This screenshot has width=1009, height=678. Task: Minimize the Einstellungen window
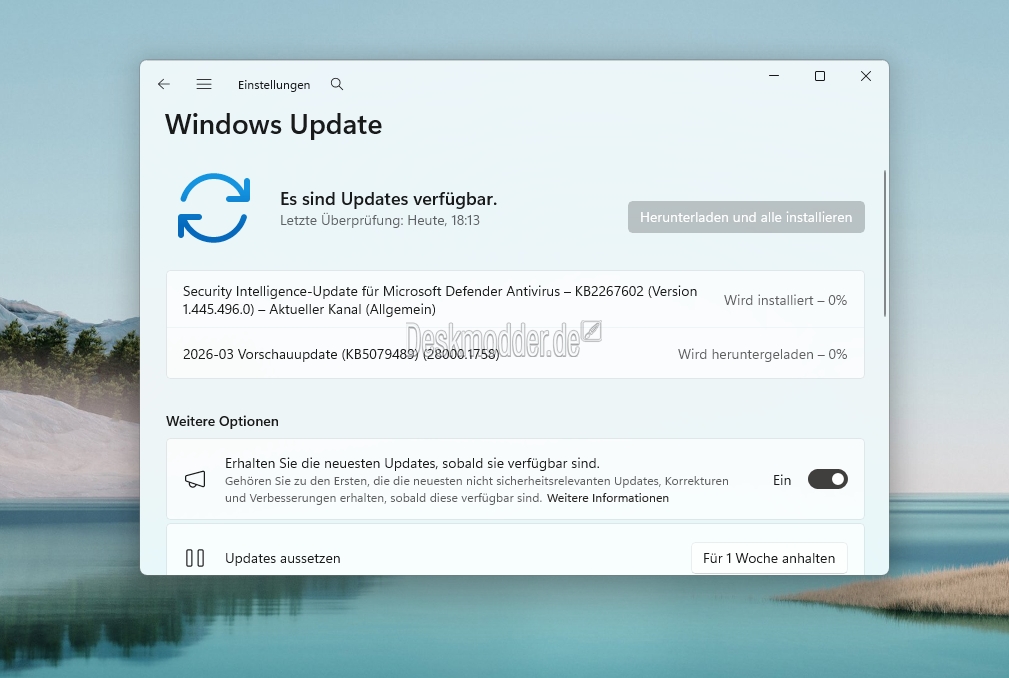click(774, 77)
